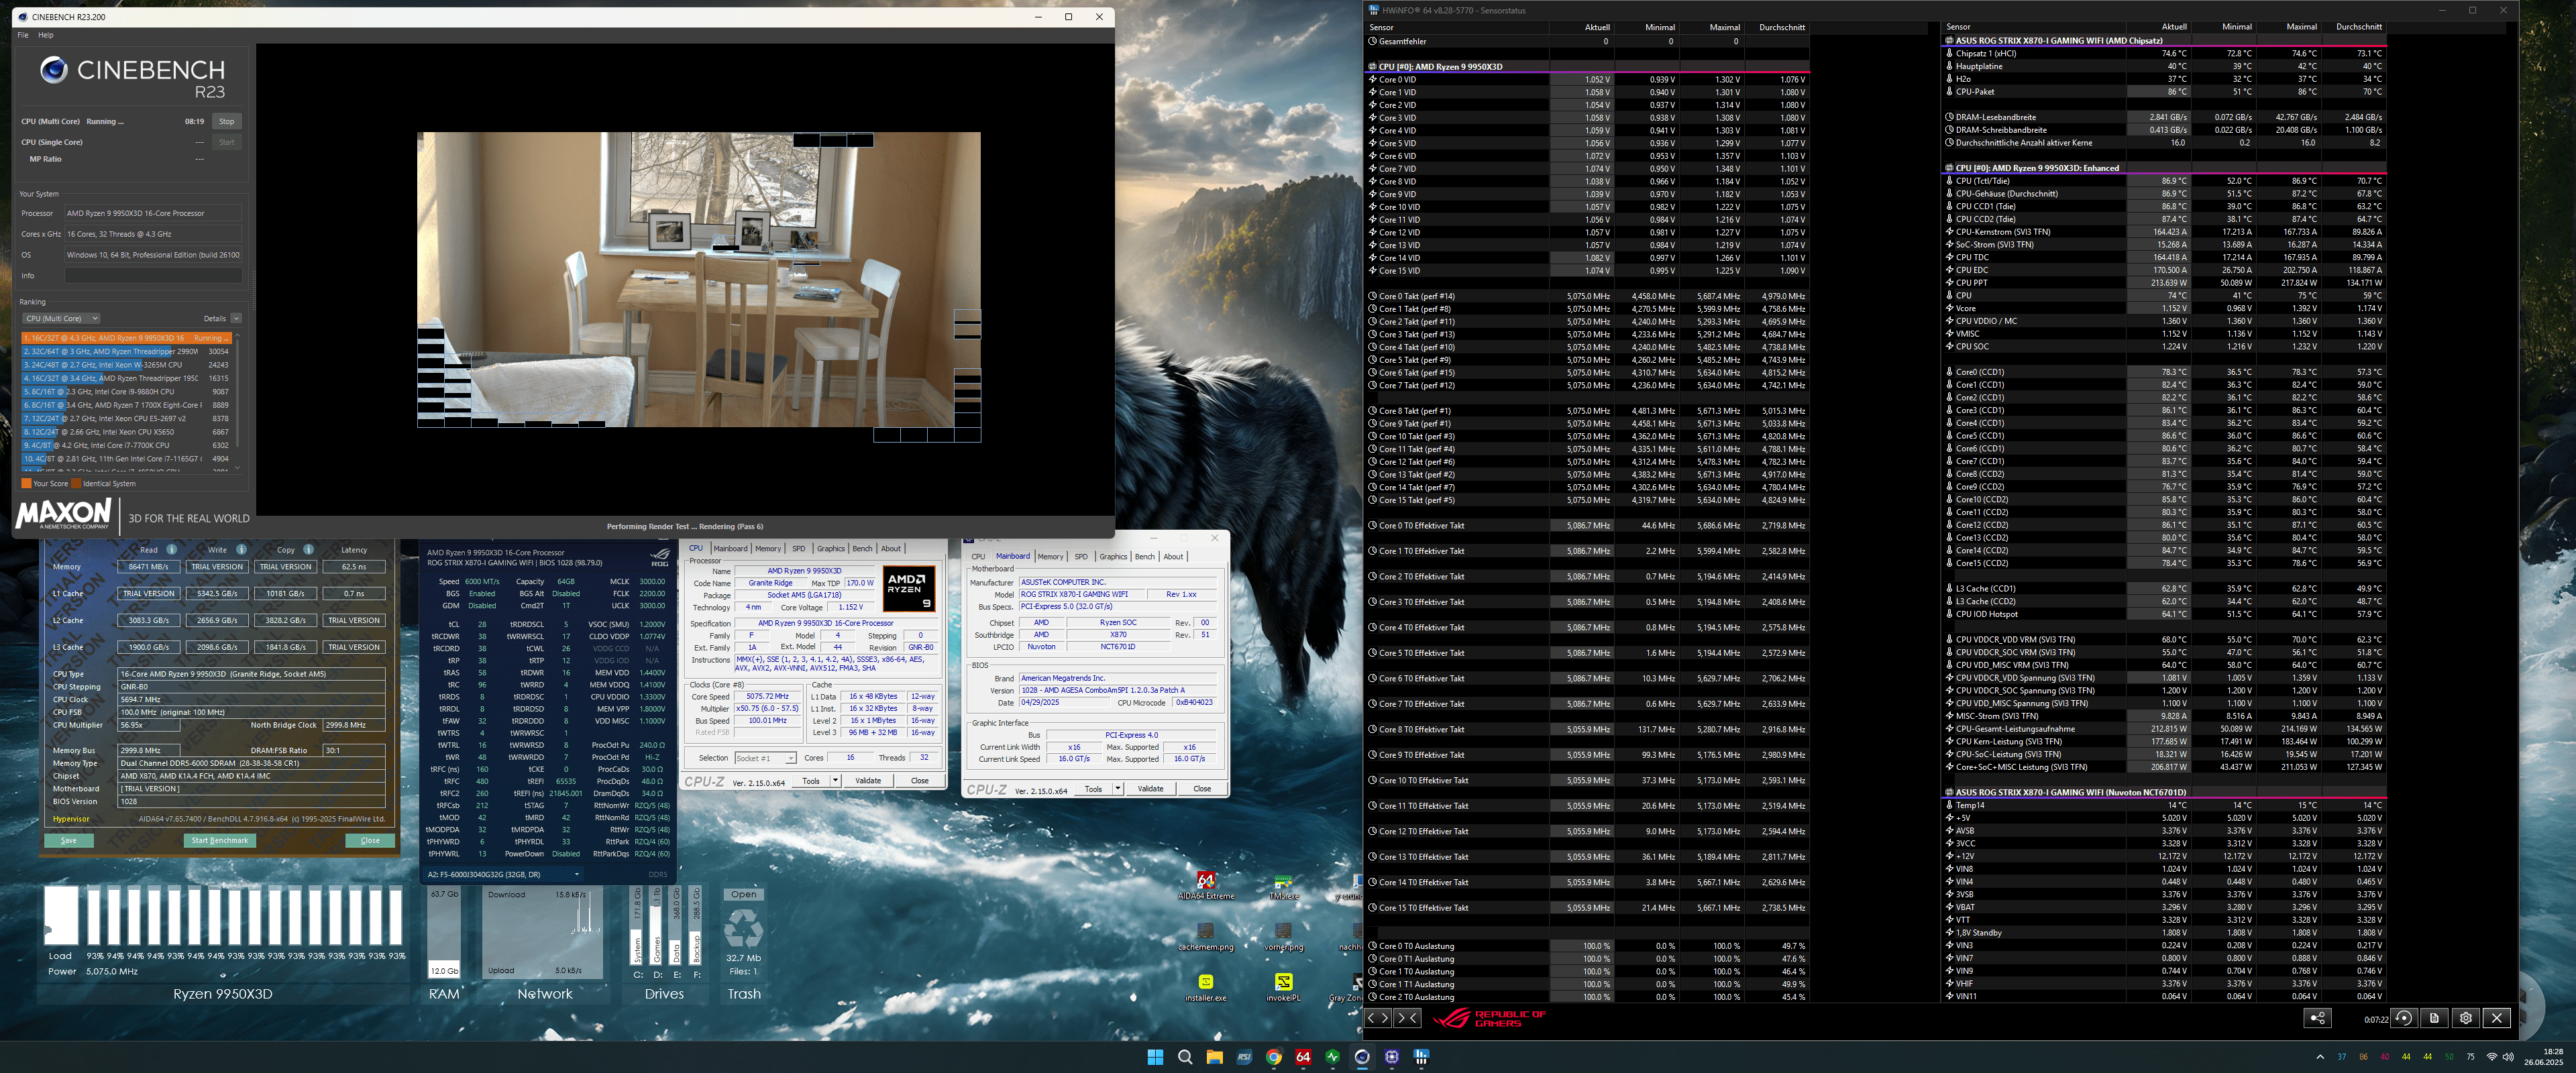Select the vorher.png desktop file
Viewport: 2576px width, 1073px height.
click(x=1283, y=937)
